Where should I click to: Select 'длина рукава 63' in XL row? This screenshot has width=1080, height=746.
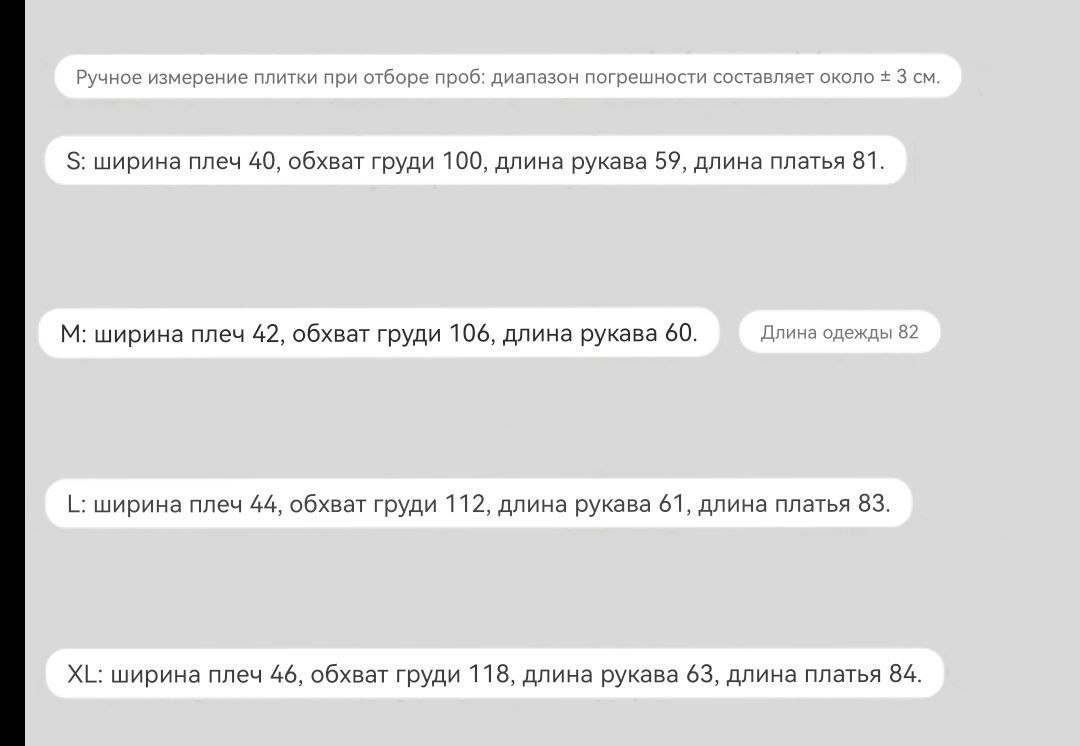coord(618,674)
